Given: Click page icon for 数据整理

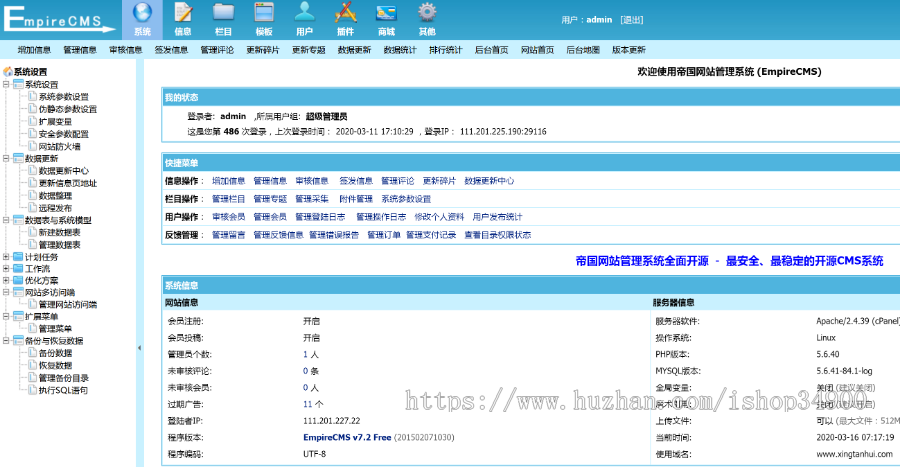Looking at the screenshot, I should pyautogui.click(x=33, y=196).
